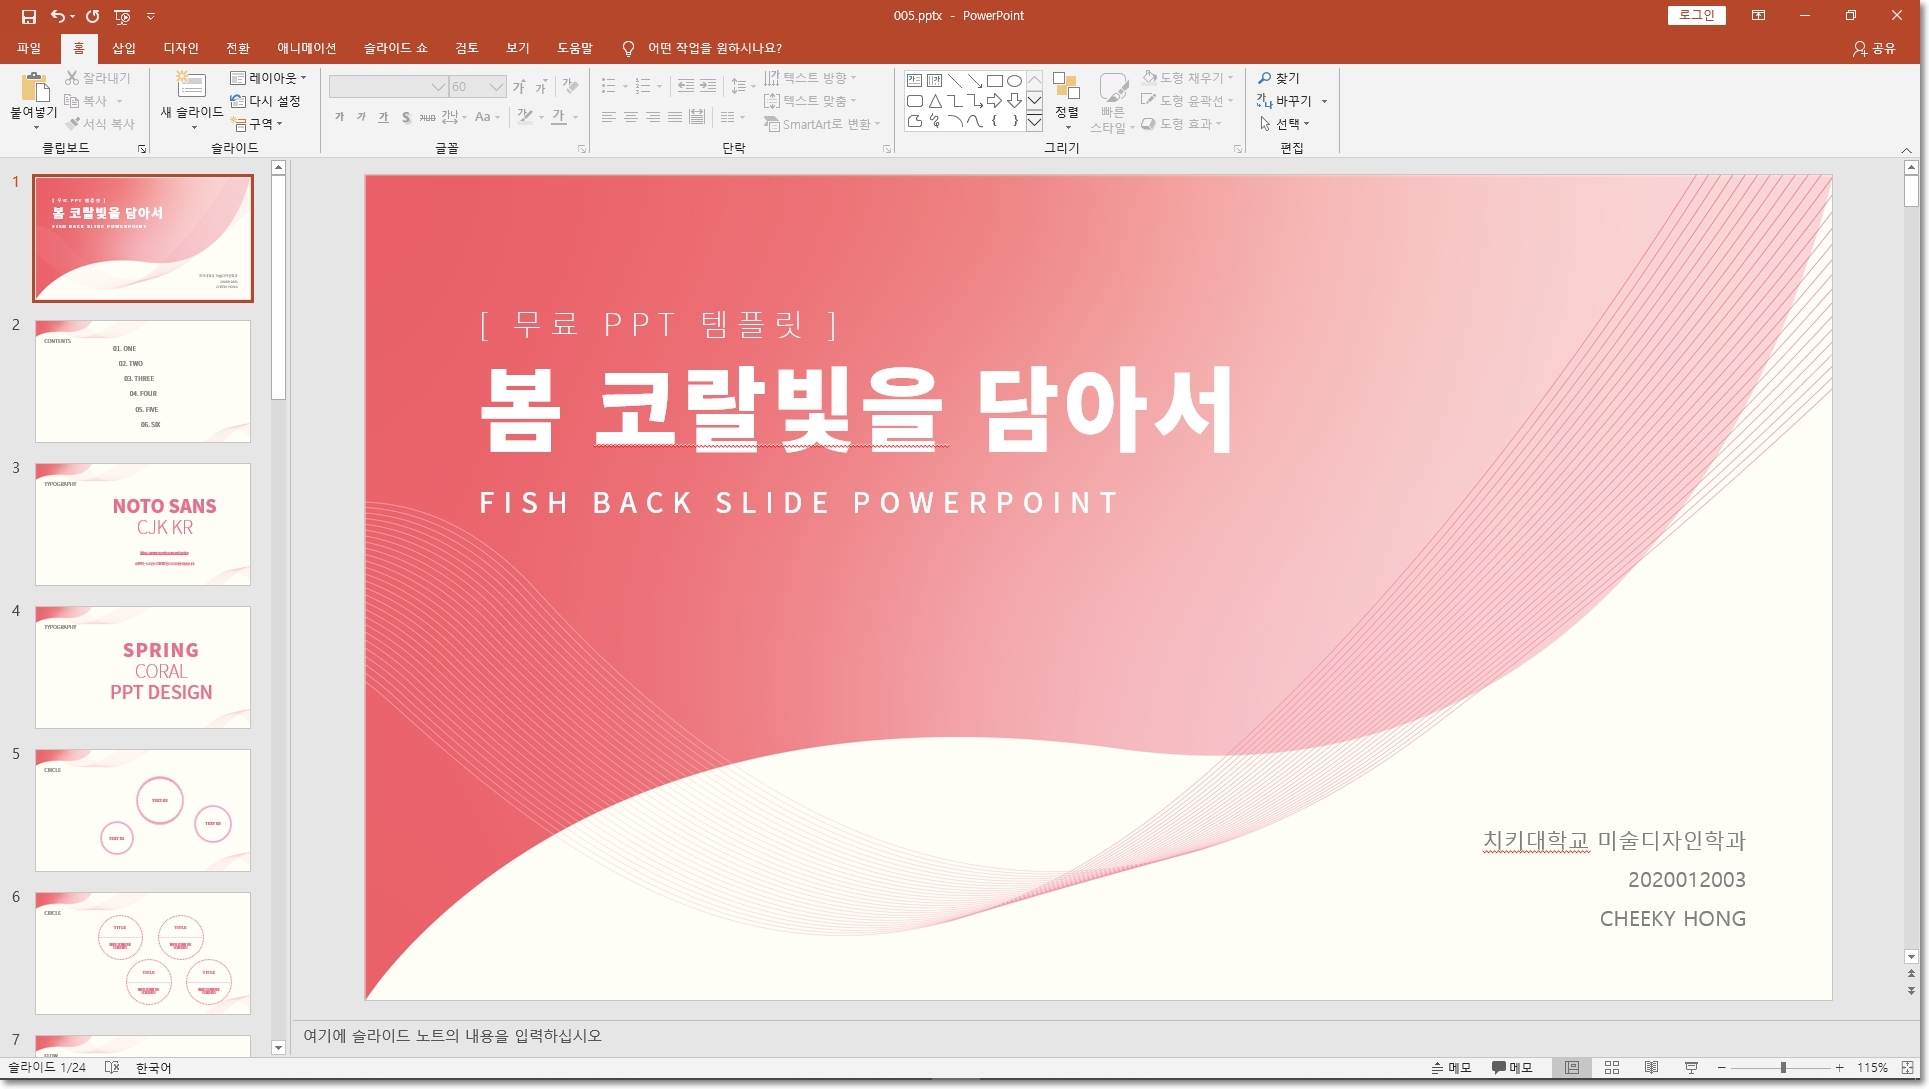
Task: Click the Share (공유) button
Action: coord(1874,48)
